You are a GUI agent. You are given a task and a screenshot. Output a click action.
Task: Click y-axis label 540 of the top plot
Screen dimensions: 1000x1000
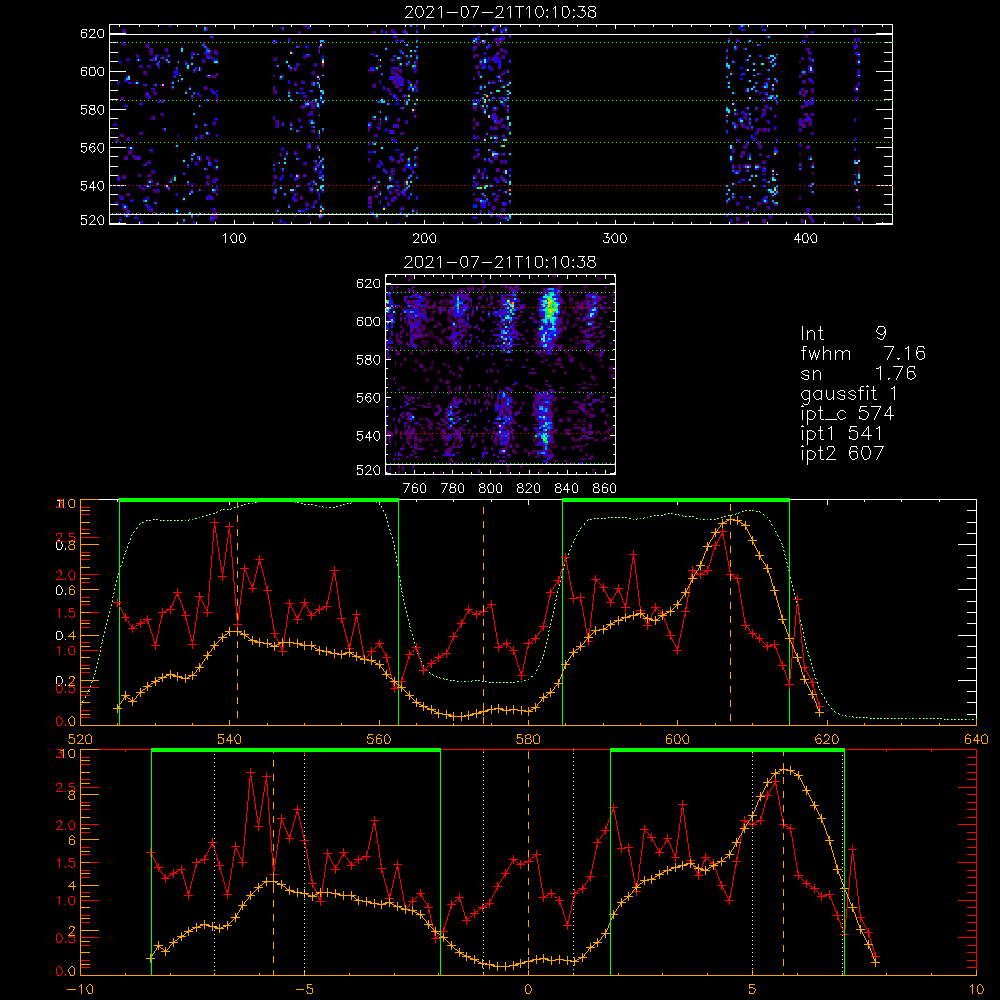tap(92, 186)
